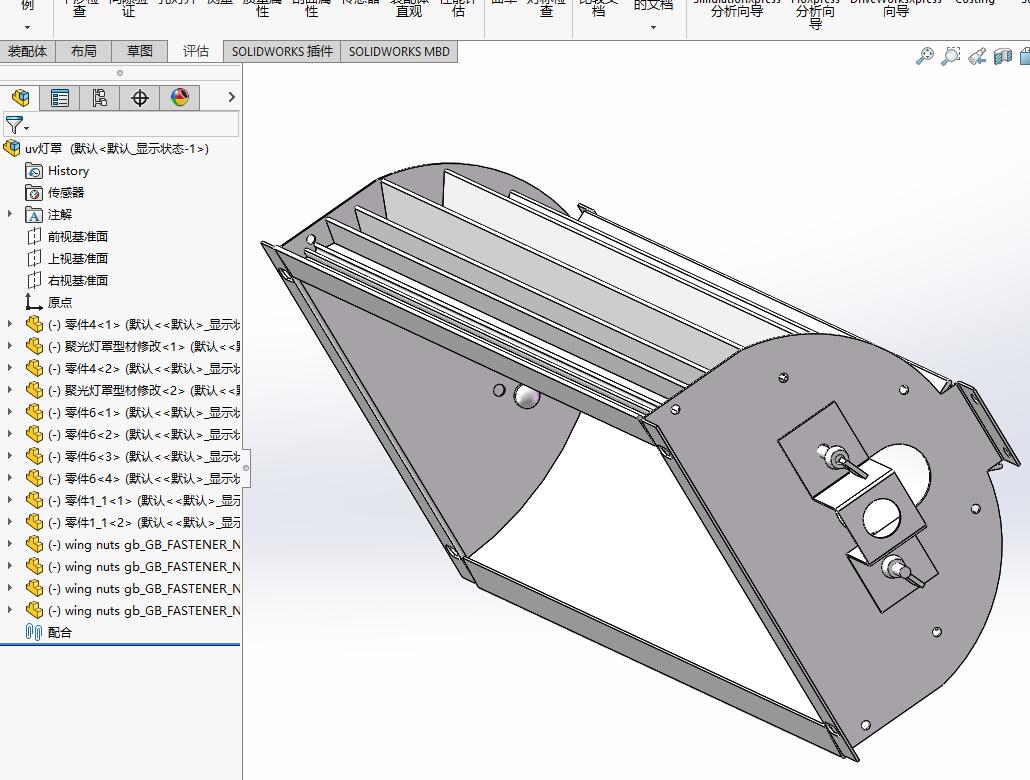The image size is (1030, 780).
Task: Expand the 零件1_1<1> component node
Action: (9, 500)
